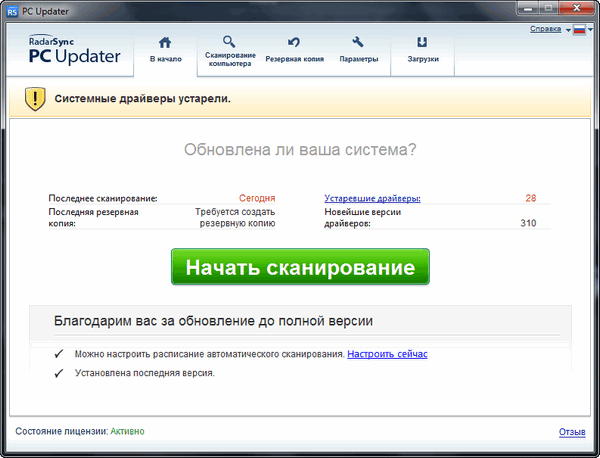Click the wrench parameters icon

(x=358, y=42)
